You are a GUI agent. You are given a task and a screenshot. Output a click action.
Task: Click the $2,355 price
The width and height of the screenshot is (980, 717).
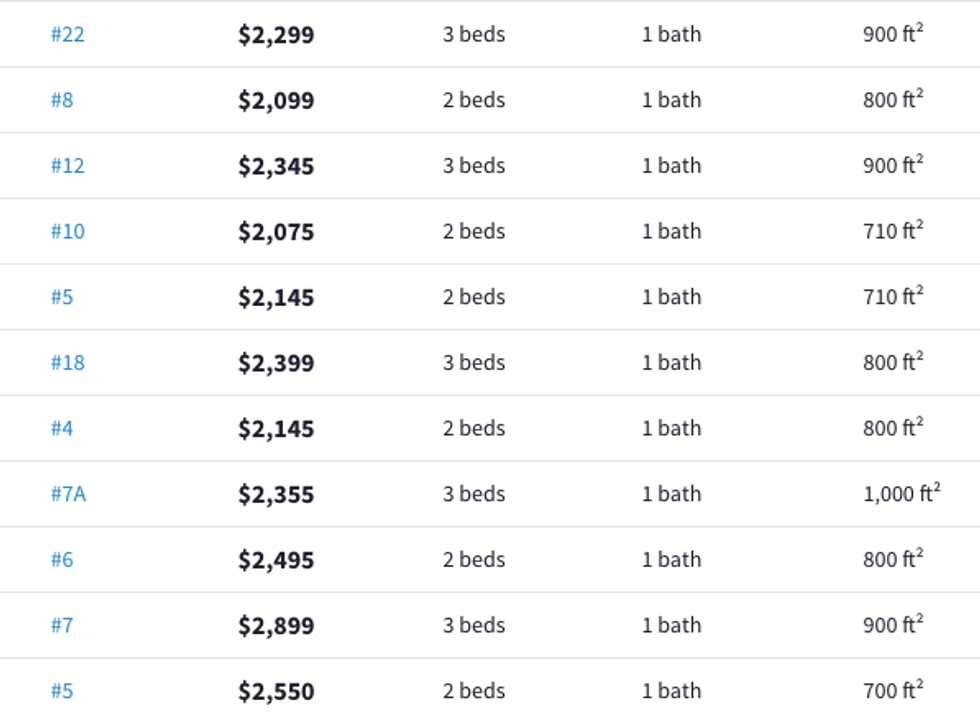pos(276,494)
